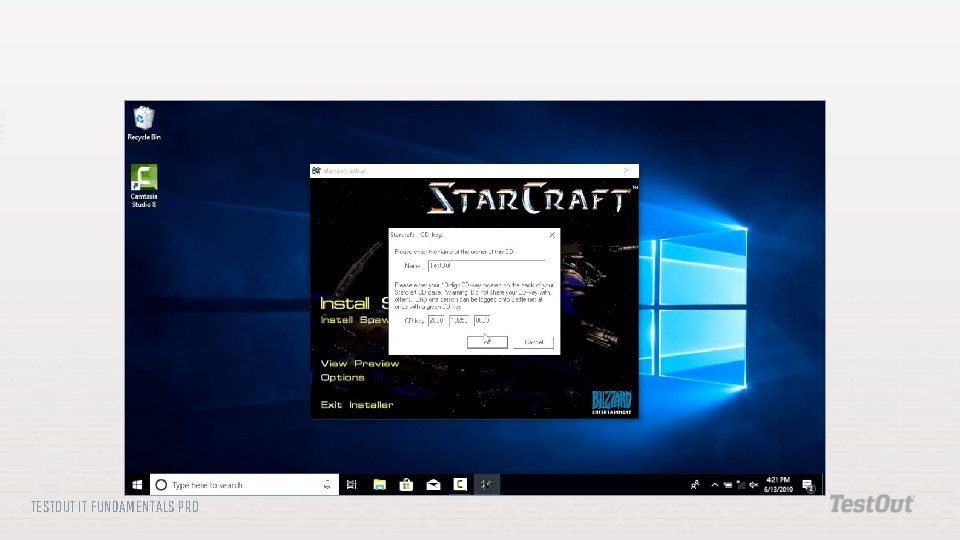
Task: Open the Windows Start menu
Action: (137, 485)
